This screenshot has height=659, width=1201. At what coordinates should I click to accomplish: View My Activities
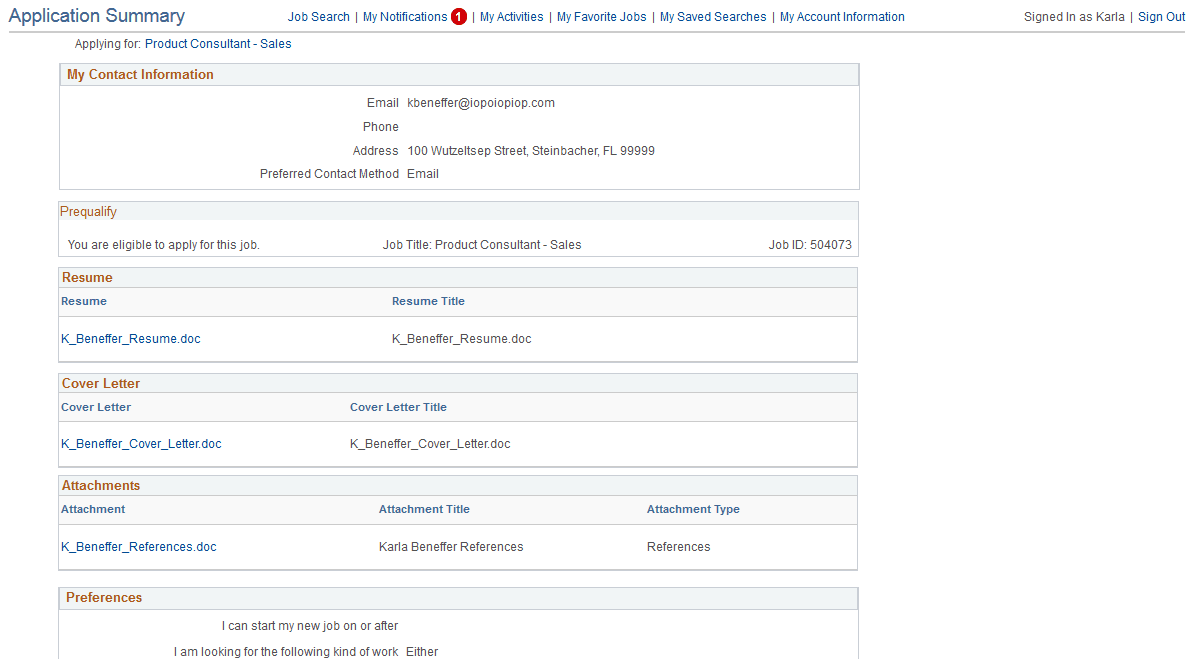tap(511, 16)
